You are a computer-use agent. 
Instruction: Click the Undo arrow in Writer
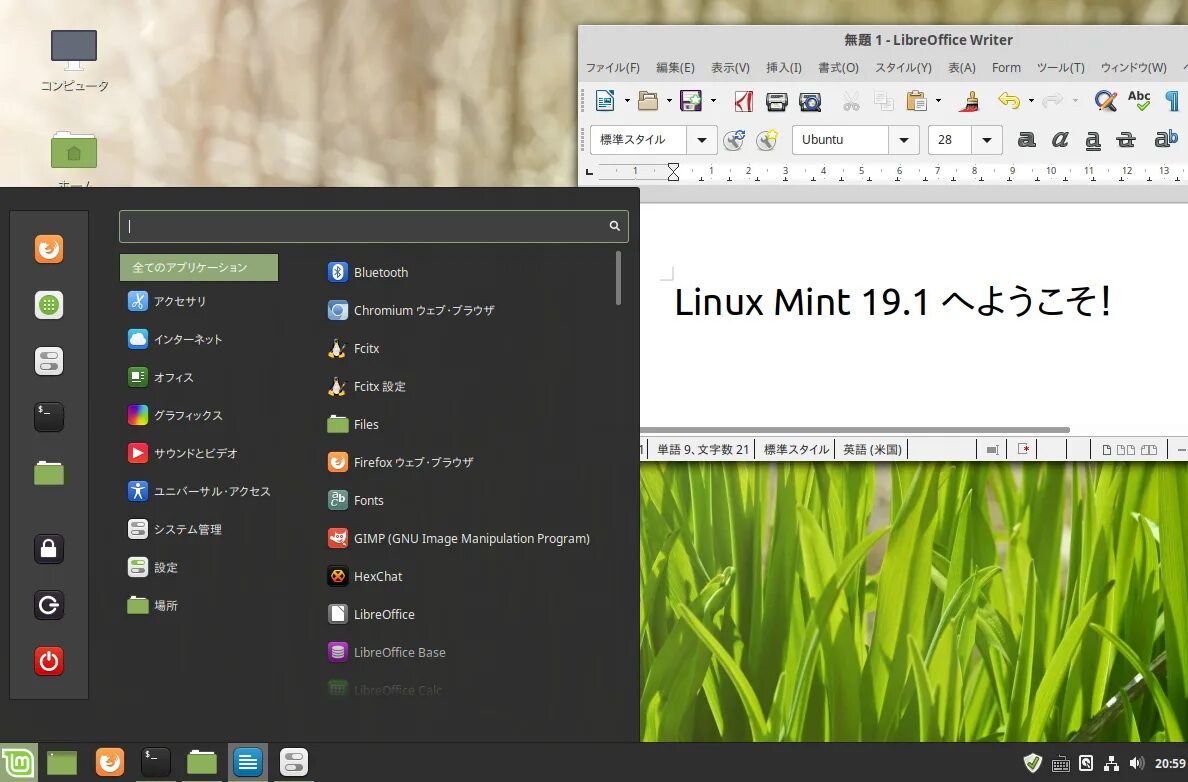pyautogui.click(x=1009, y=100)
